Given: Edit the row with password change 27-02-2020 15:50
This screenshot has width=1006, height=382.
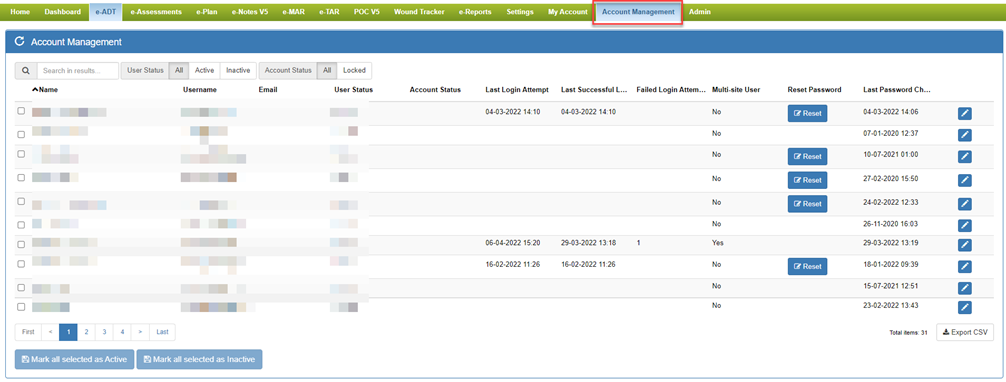Looking at the screenshot, I should [965, 180].
